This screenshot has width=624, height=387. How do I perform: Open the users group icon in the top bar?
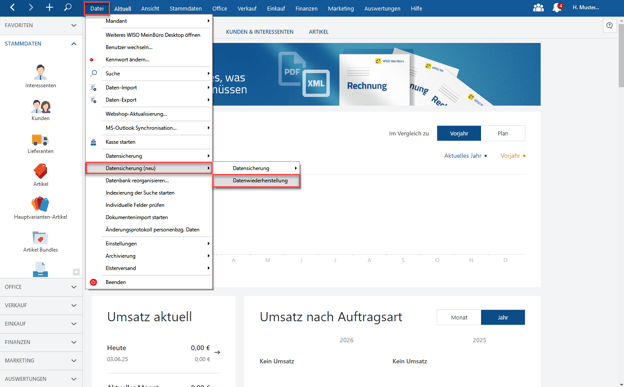pyautogui.click(x=538, y=8)
